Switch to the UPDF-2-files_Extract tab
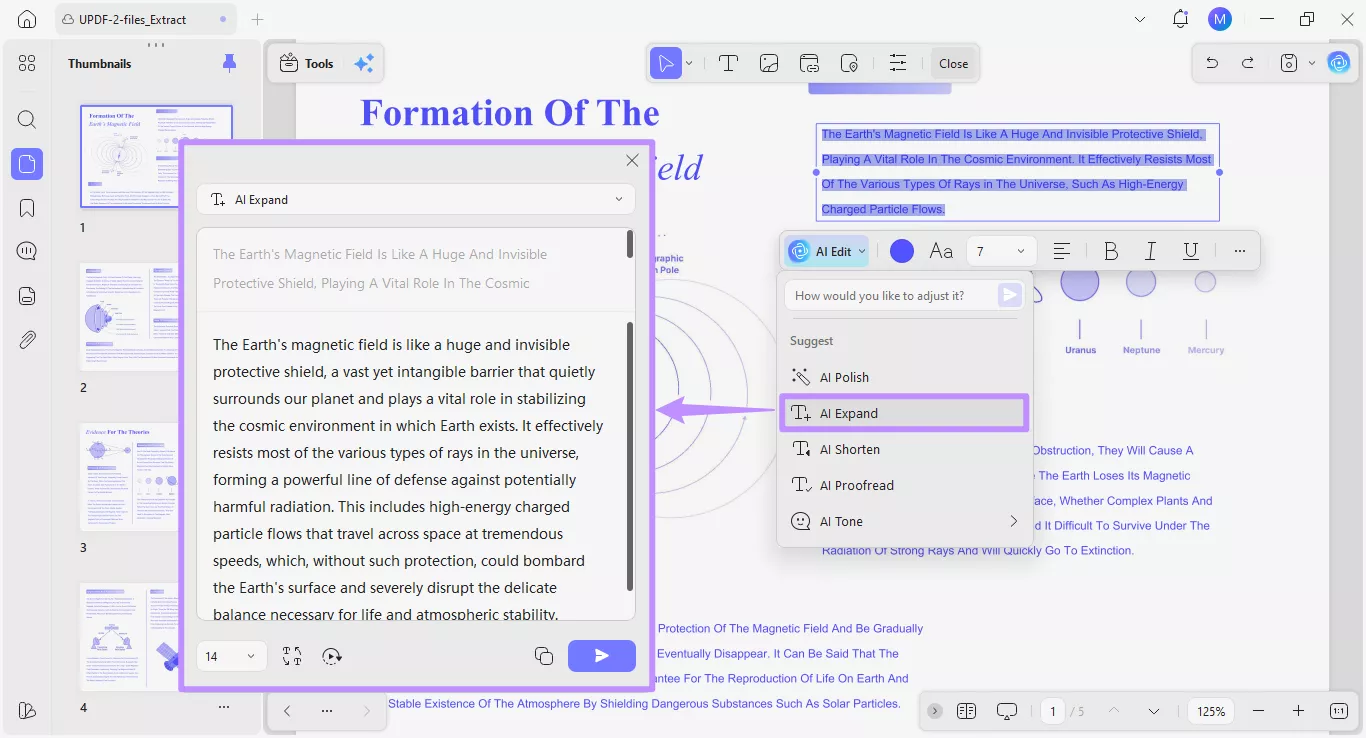The width and height of the screenshot is (1366, 738). tap(146, 19)
